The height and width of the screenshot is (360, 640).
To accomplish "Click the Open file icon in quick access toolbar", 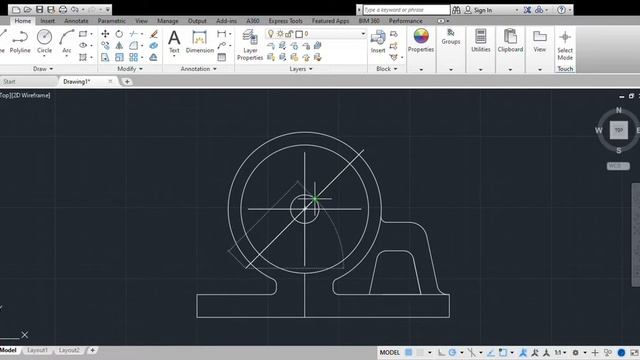I will [x=27, y=9].
